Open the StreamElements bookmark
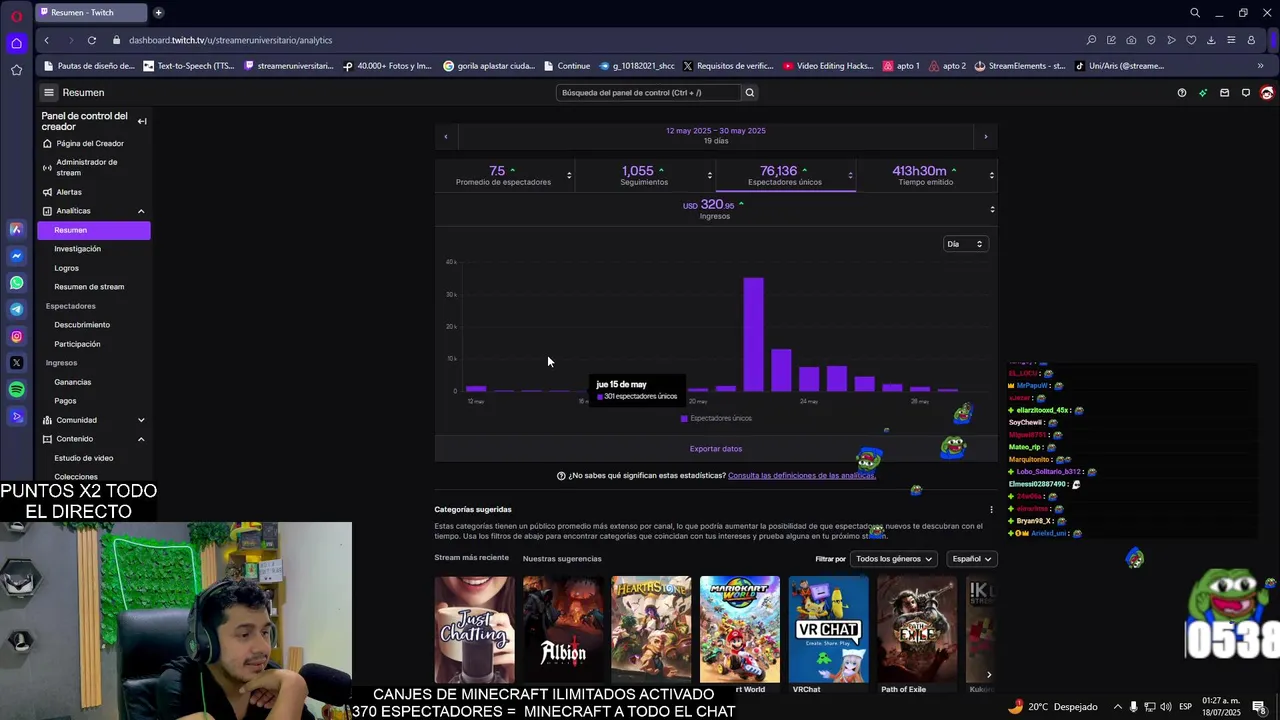 1019,66
